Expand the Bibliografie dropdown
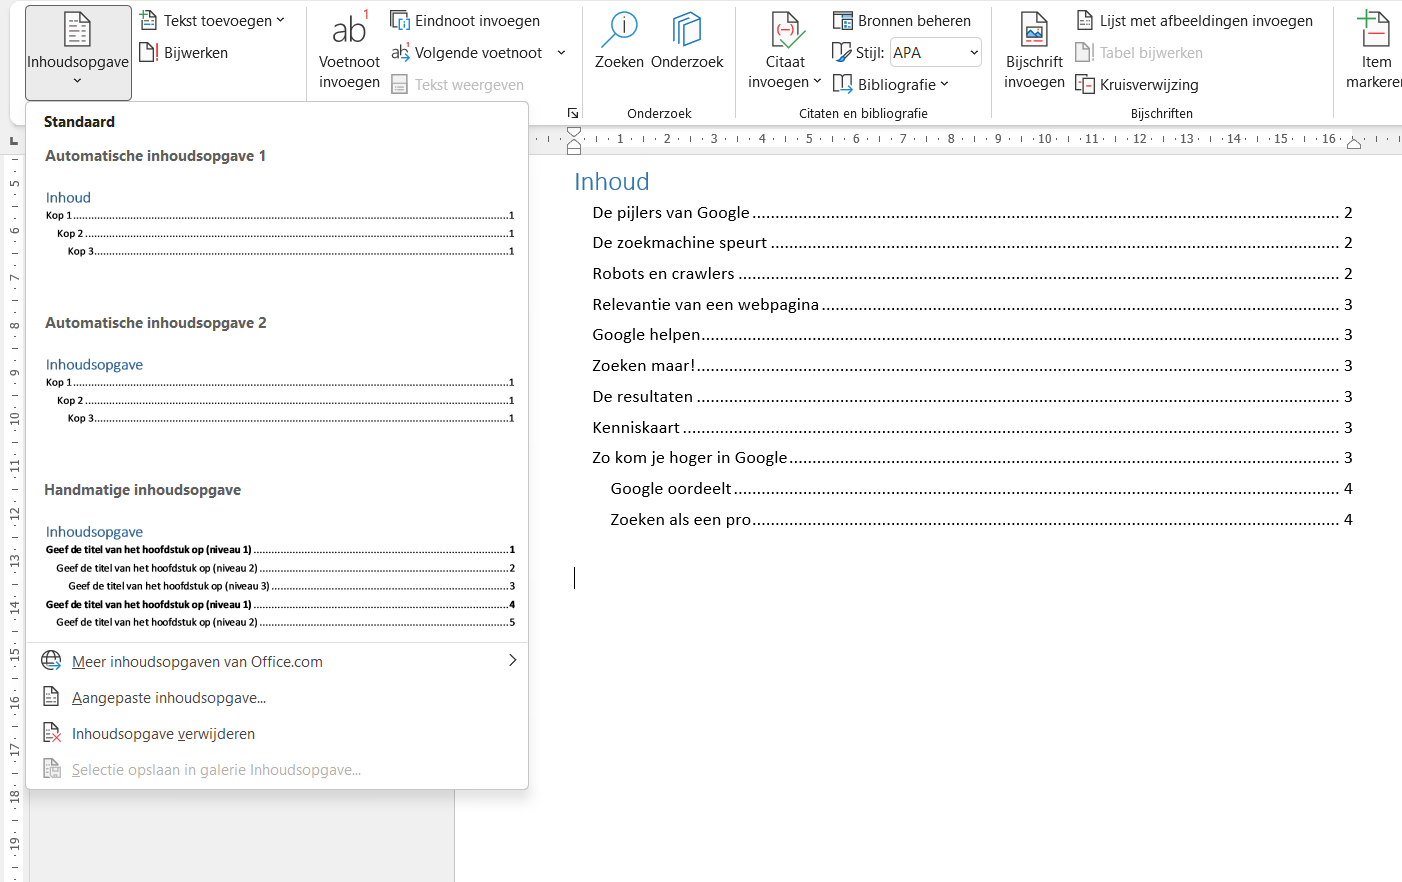The height and width of the screenshot is (882, 1402). [891, 84]
